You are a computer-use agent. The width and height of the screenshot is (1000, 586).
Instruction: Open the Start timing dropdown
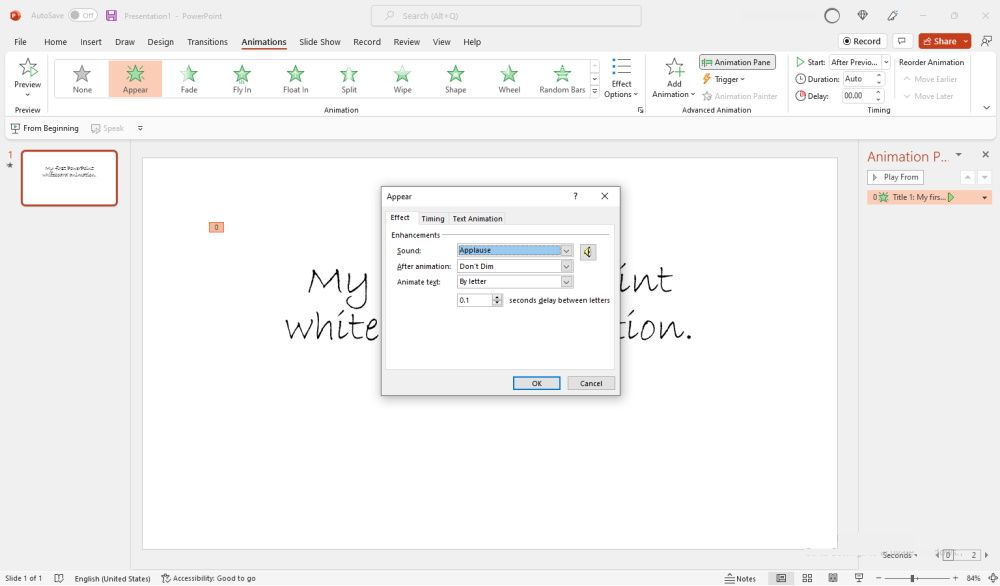(886, 62)
